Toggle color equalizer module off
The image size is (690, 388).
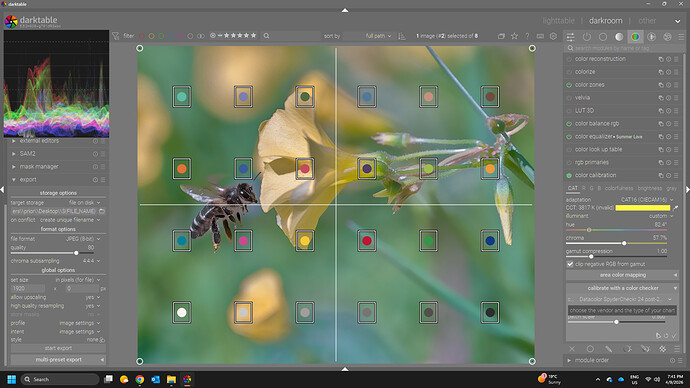(x=569, y=137)
